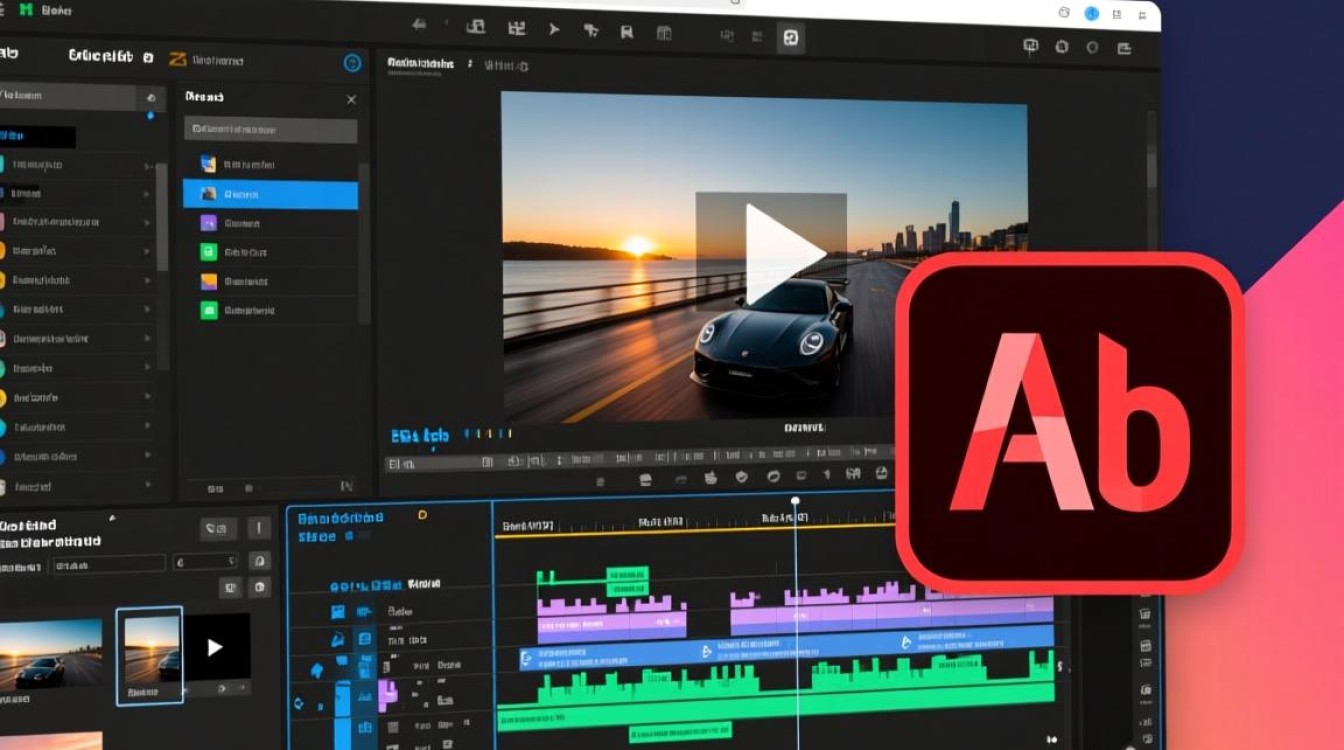
Task: Click the green M logo in the title bar
Action: [26, 10]
